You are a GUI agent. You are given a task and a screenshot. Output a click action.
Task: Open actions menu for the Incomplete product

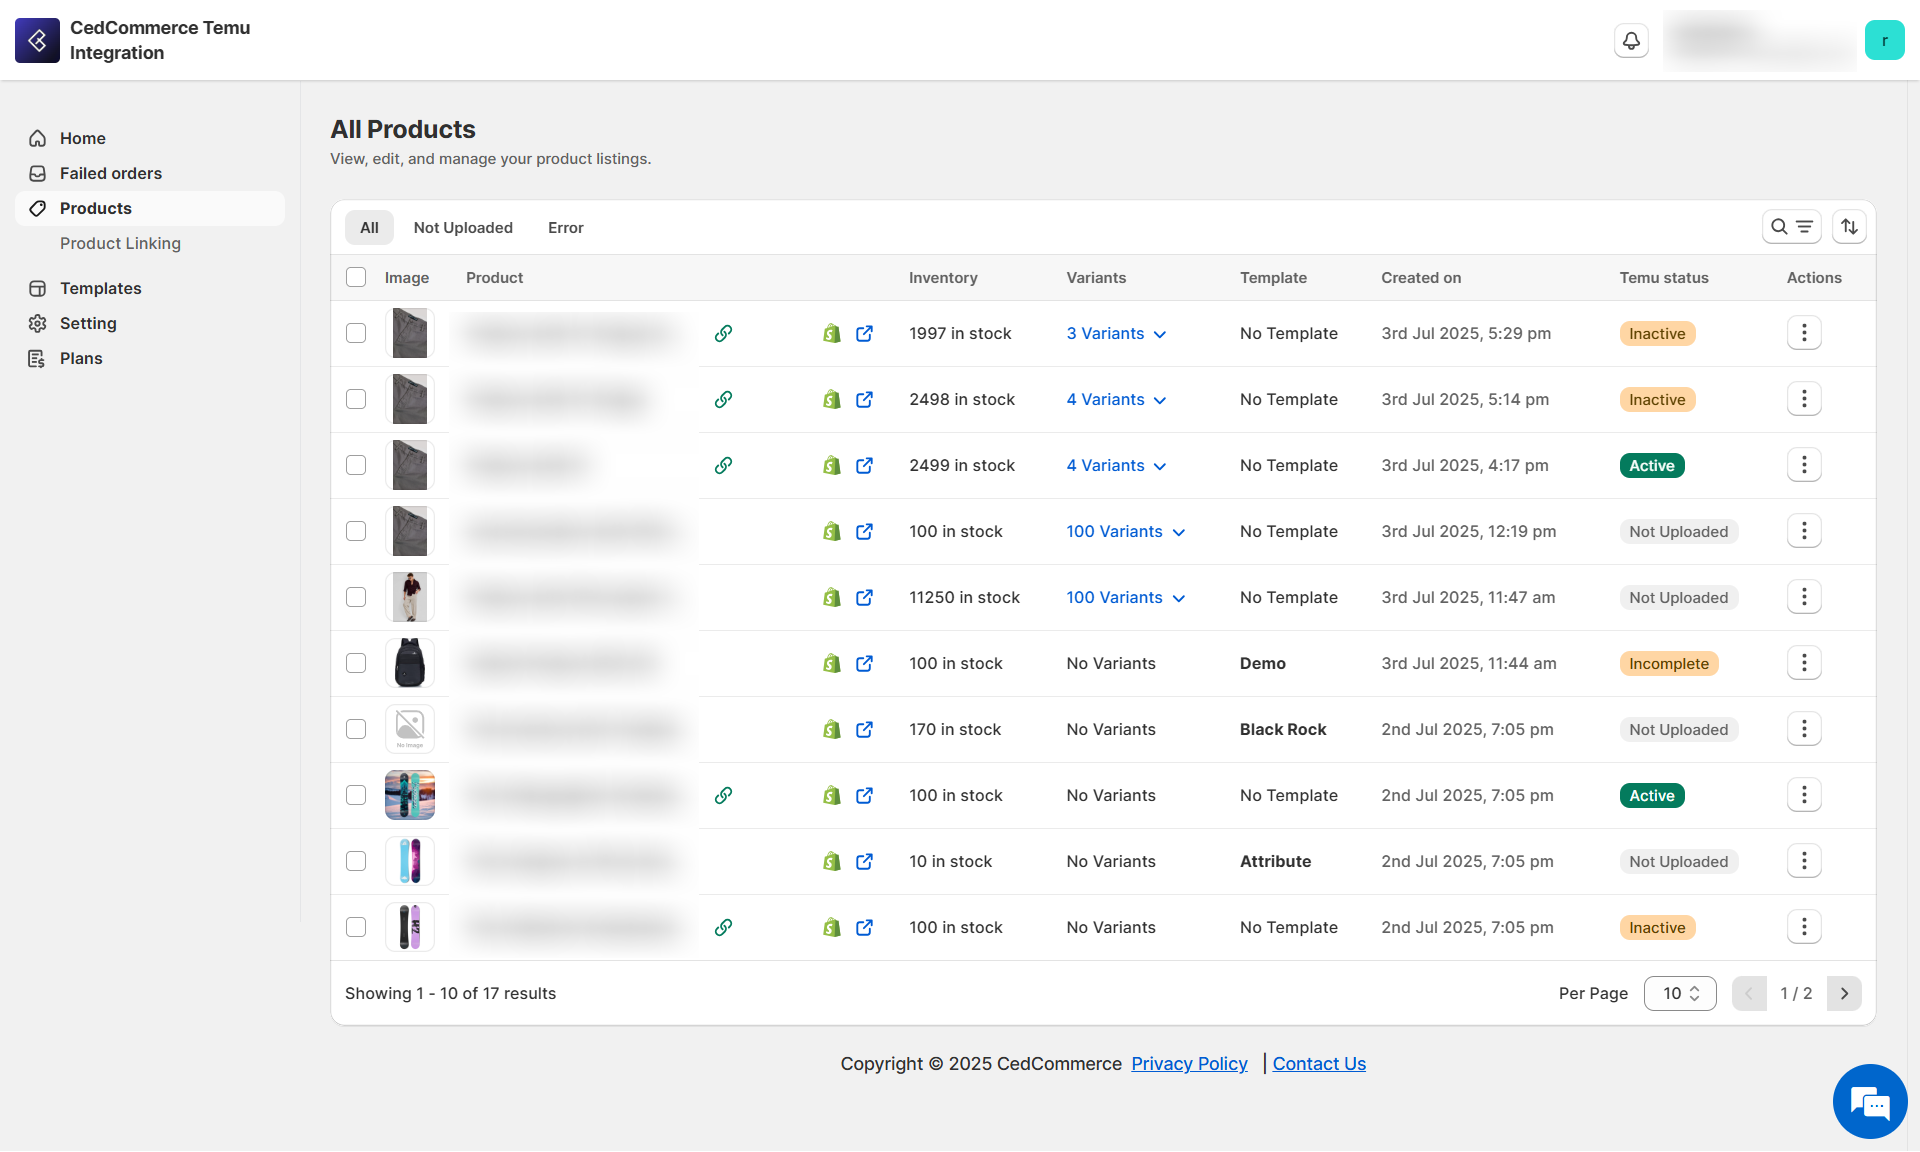[1804, 663]
